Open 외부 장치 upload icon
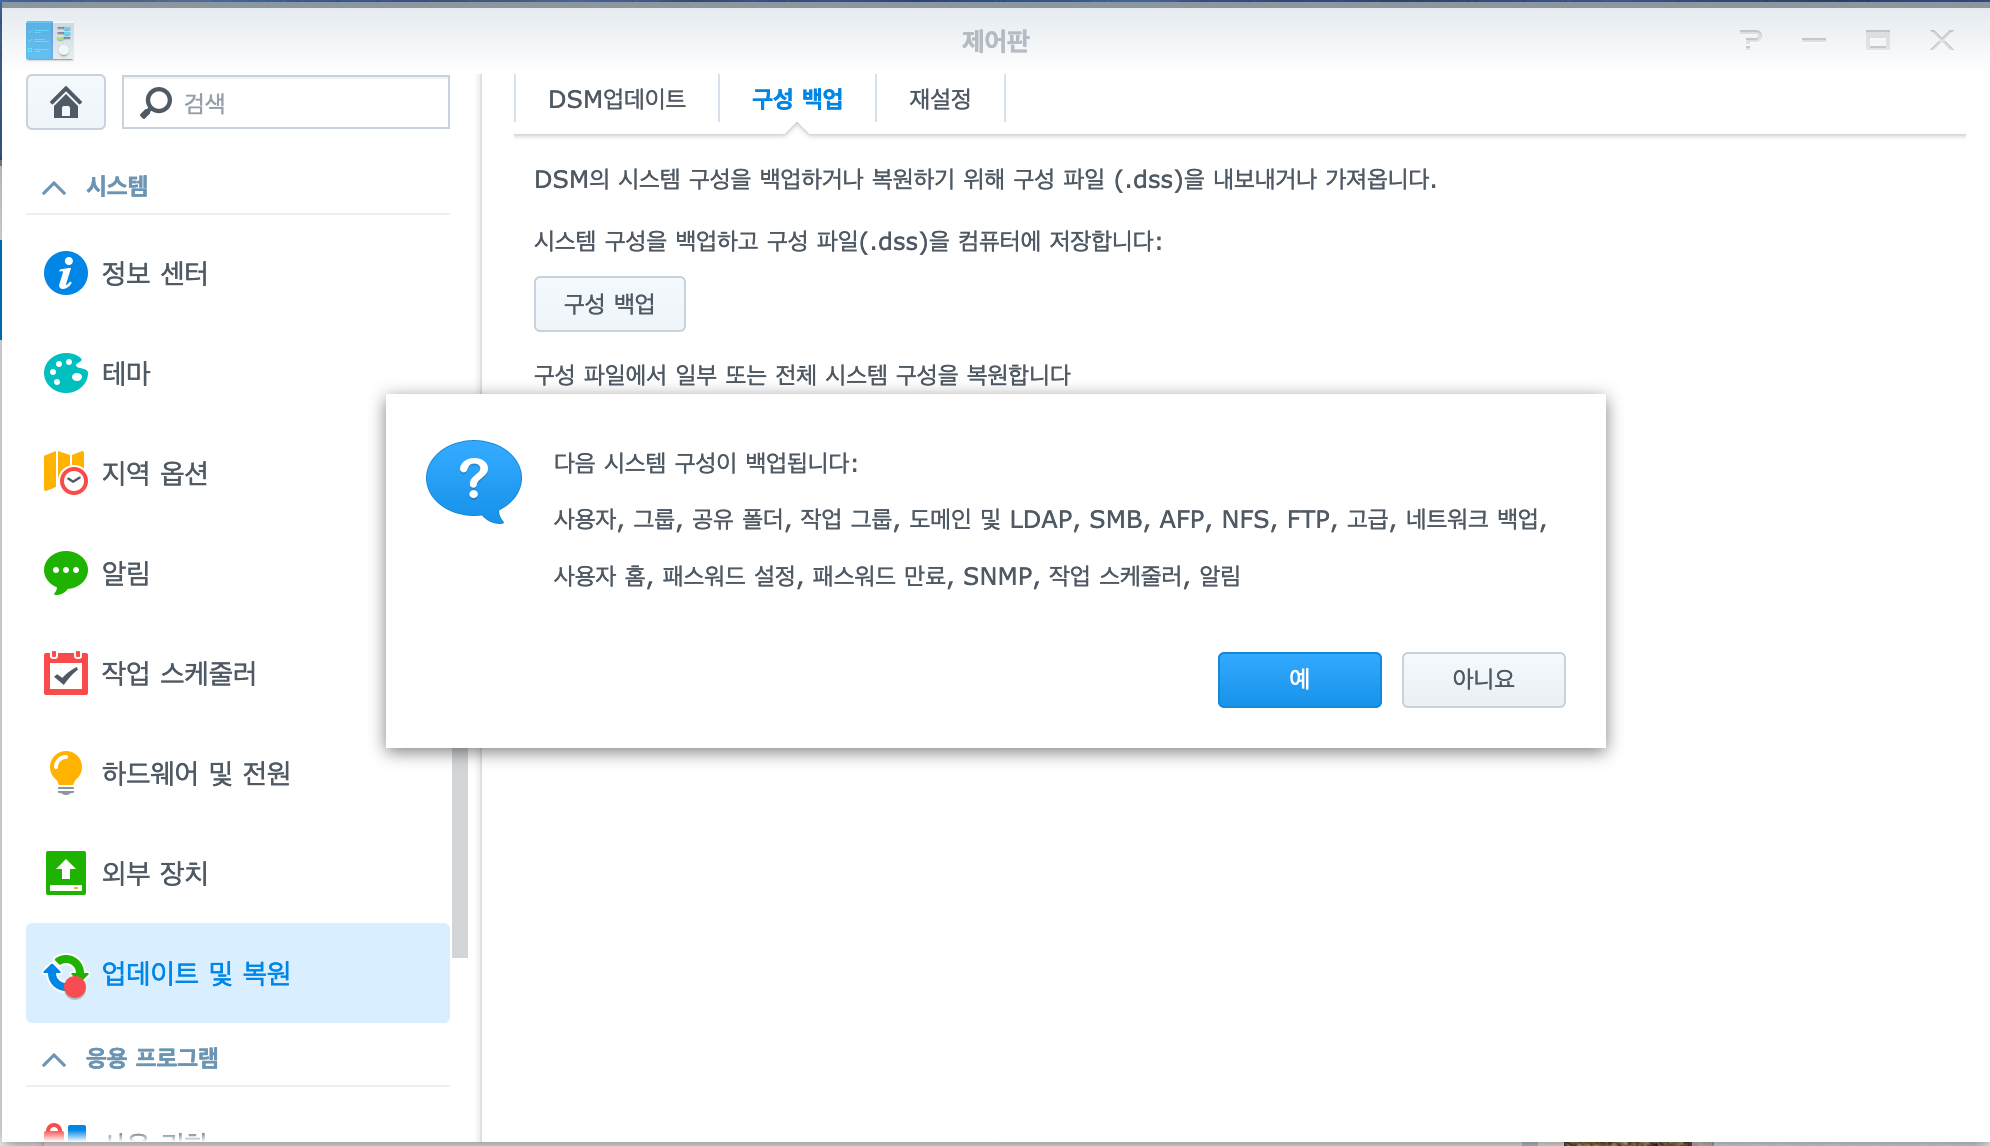Image resolution: width=1990 pixels, height=1146 pixels. pyautogui.click(x=66, y=873)
